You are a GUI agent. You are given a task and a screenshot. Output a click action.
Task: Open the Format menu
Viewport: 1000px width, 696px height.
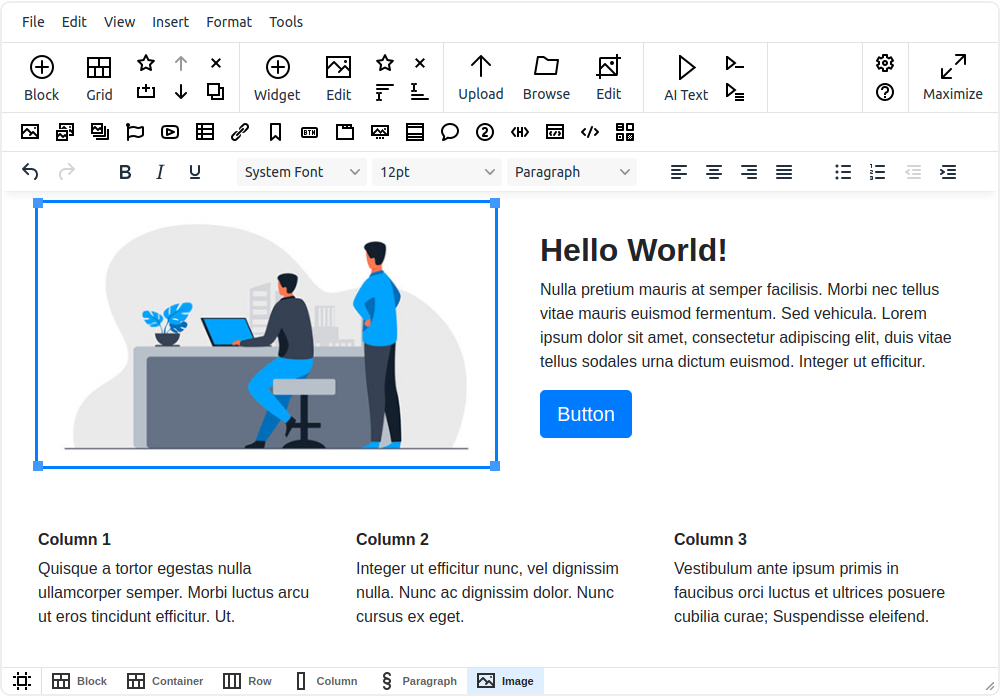point(229,22)
